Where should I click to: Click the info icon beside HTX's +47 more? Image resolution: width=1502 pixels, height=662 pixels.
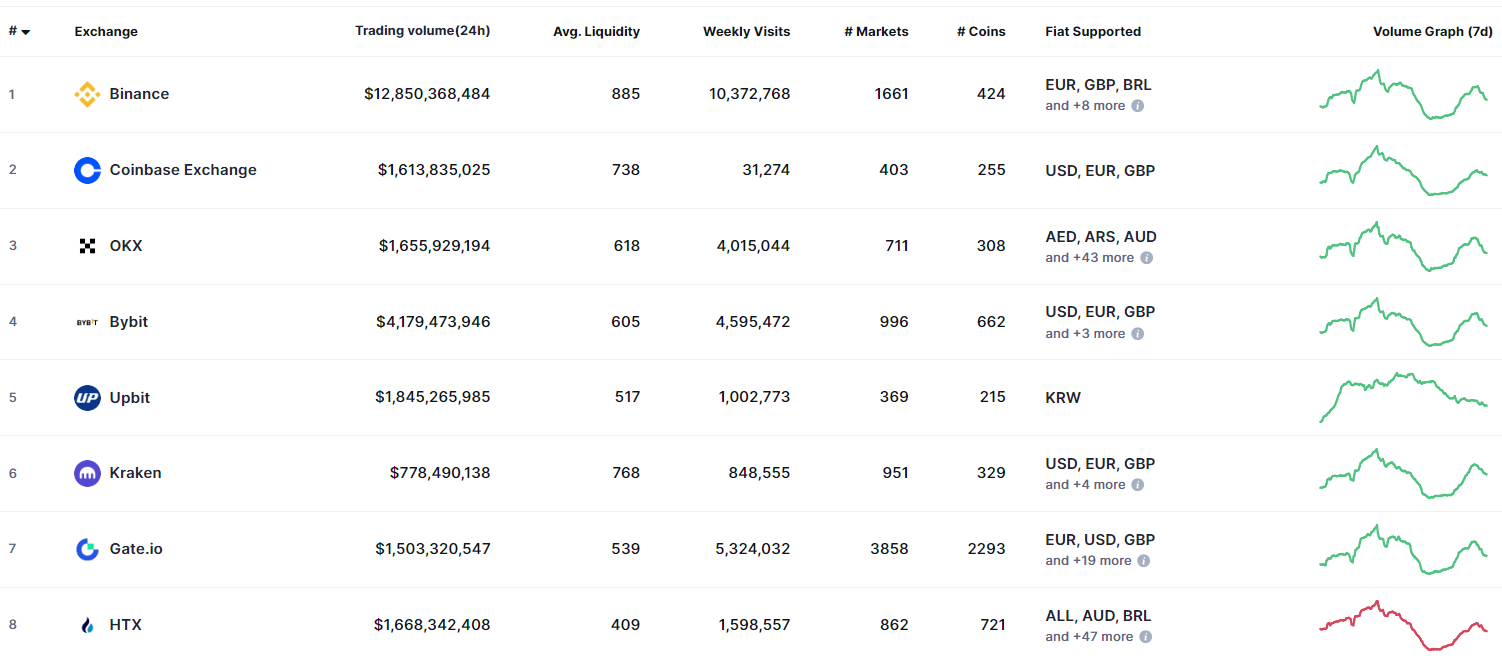point(1145,637)
